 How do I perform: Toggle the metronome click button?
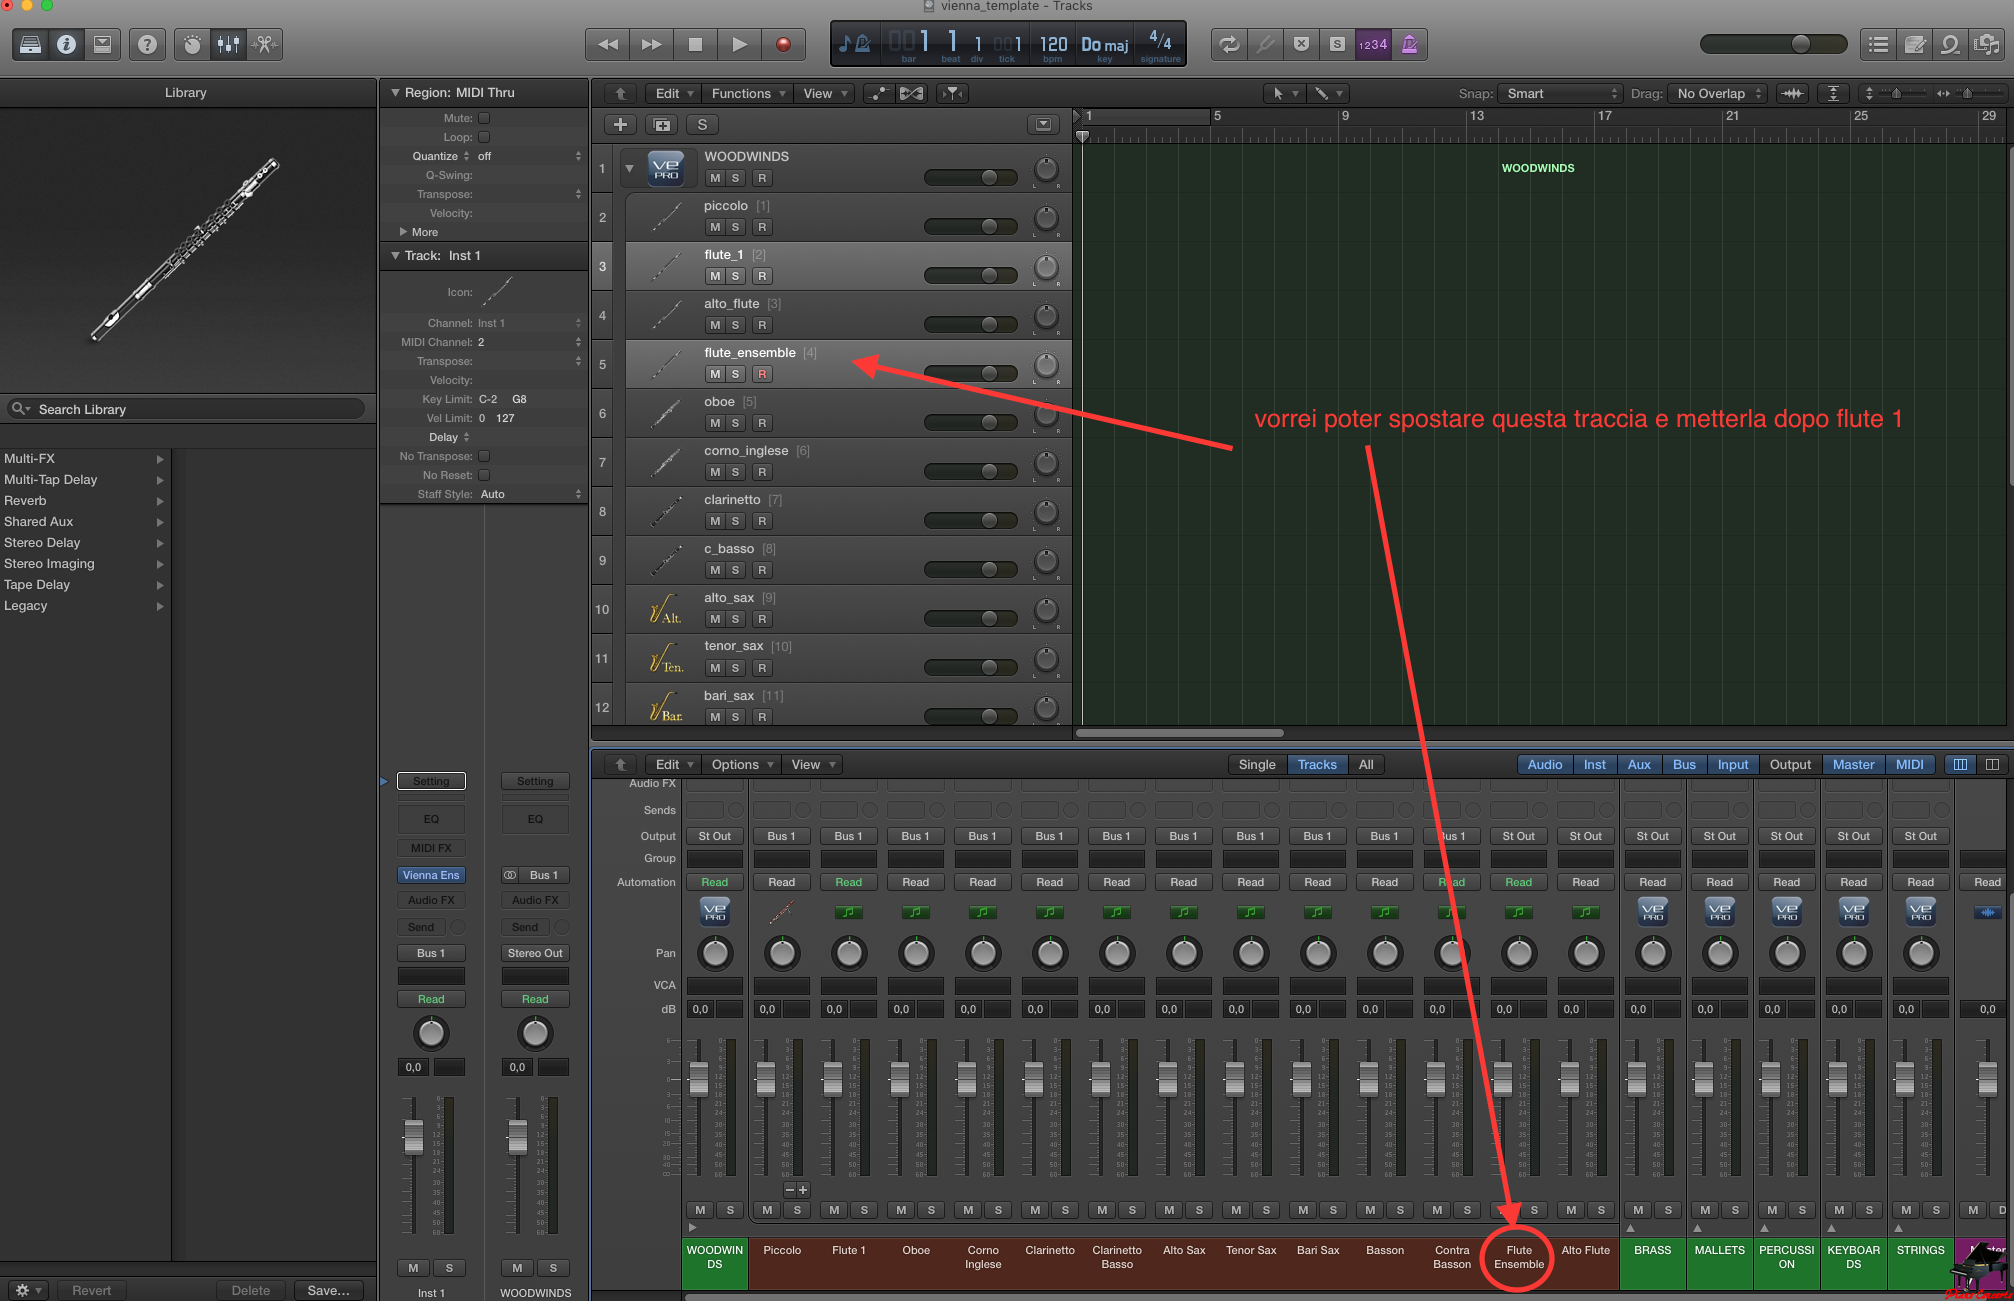tap(1409, 44)
